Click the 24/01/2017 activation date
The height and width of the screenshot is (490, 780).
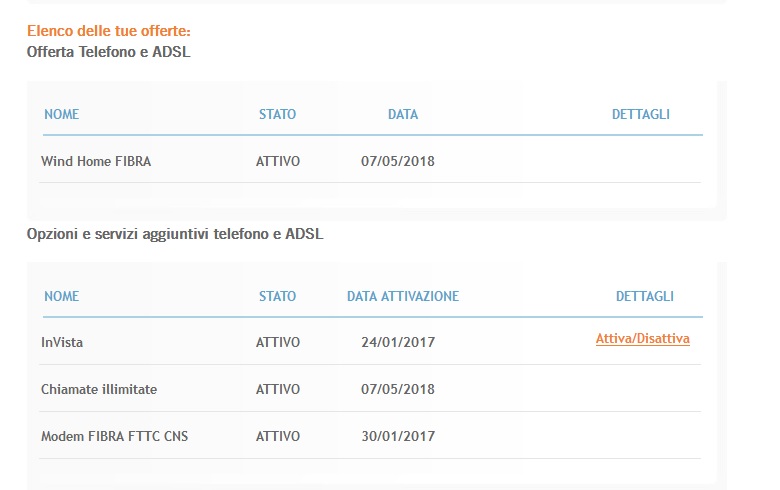click(x=398, y=342)
